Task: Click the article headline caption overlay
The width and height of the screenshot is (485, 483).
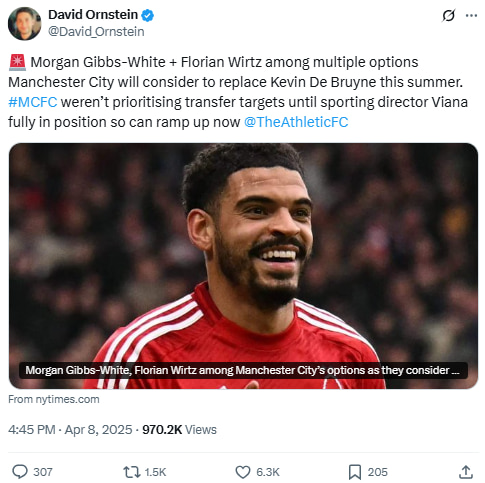Action: tap(243, 370)
